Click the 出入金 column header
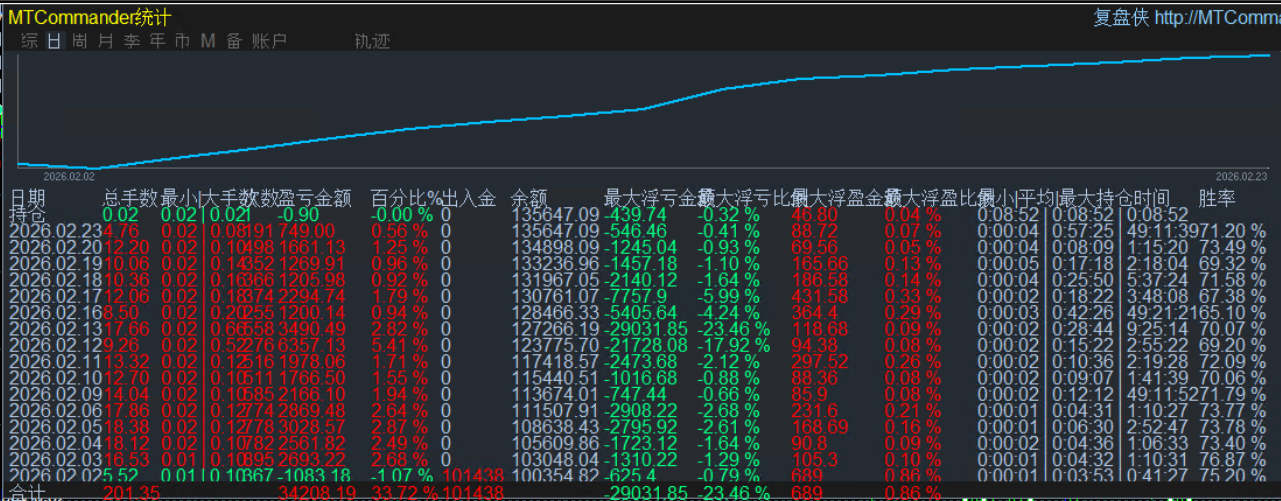This screenshot has height=501, width=1281. tap(469, 198)
